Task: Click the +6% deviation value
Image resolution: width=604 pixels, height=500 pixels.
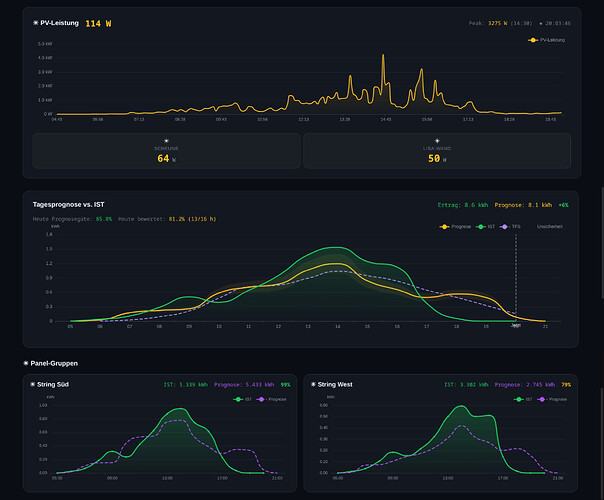Action: click(x=563, y=205)
